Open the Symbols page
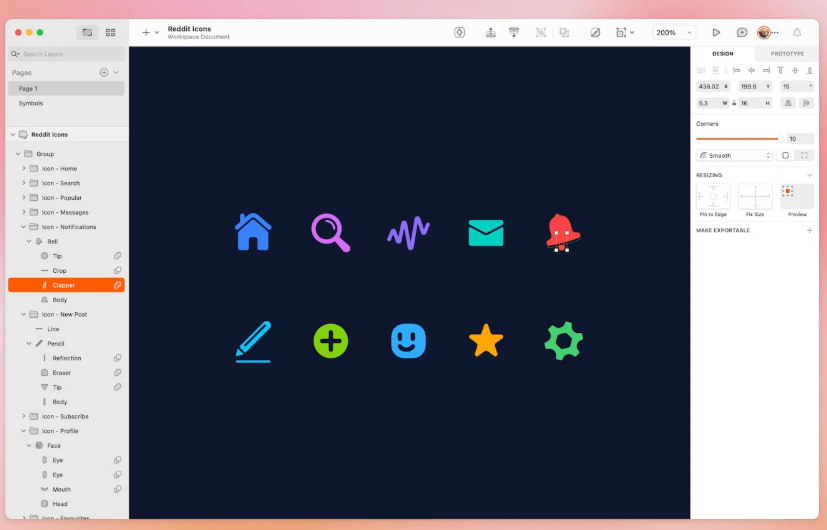 [x=66, y=103]
